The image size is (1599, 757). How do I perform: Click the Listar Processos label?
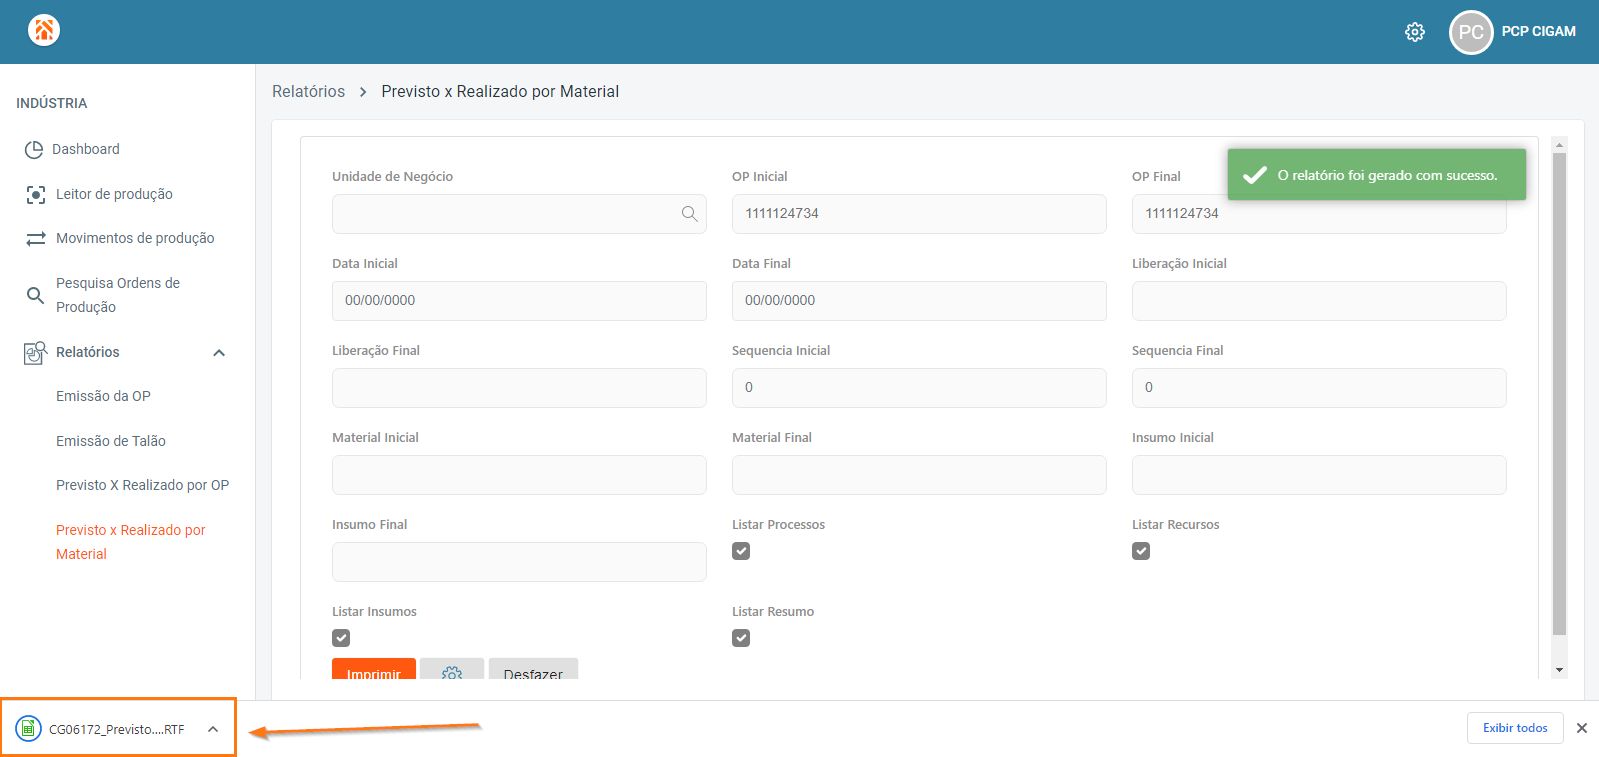click(778, 525)
